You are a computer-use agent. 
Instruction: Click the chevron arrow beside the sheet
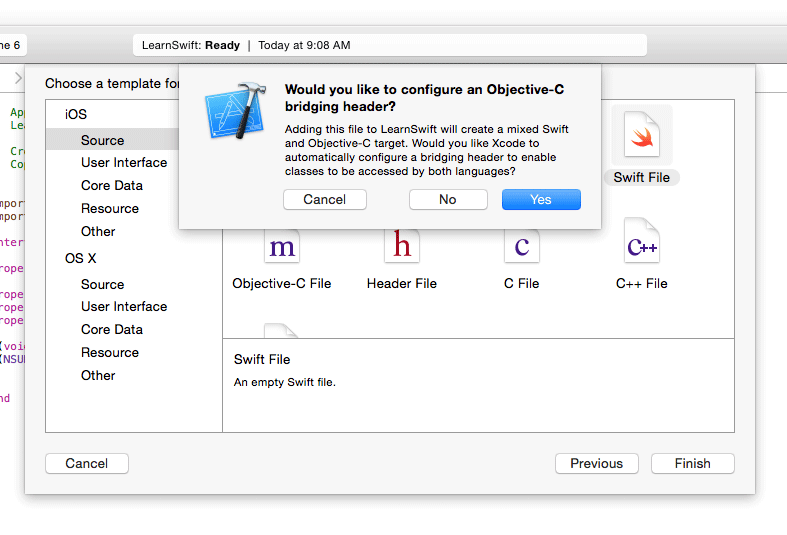point(18,78)
